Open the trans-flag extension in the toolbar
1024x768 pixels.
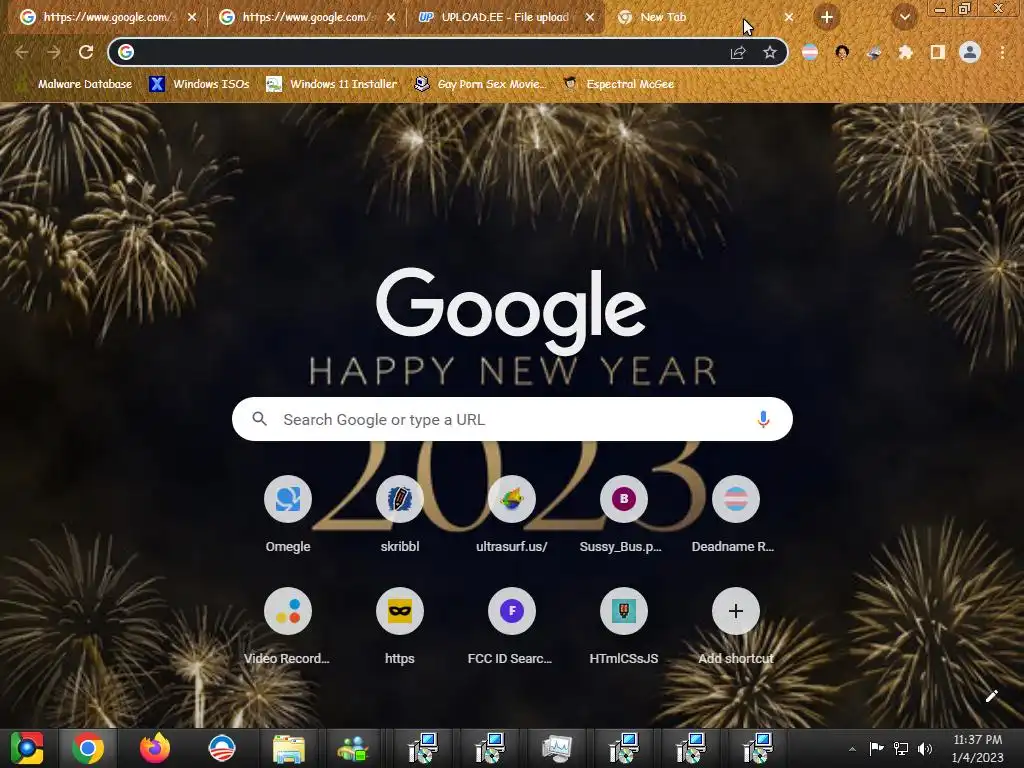point(810,52)
